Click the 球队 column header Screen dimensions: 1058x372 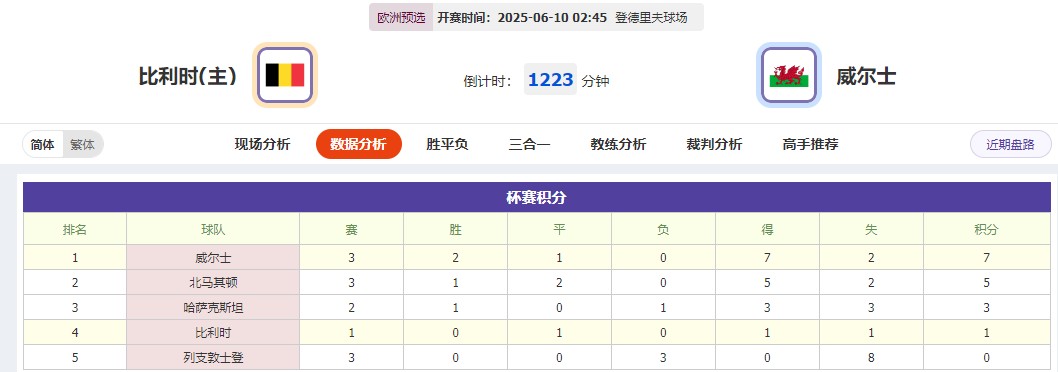(x=213, y=230)
